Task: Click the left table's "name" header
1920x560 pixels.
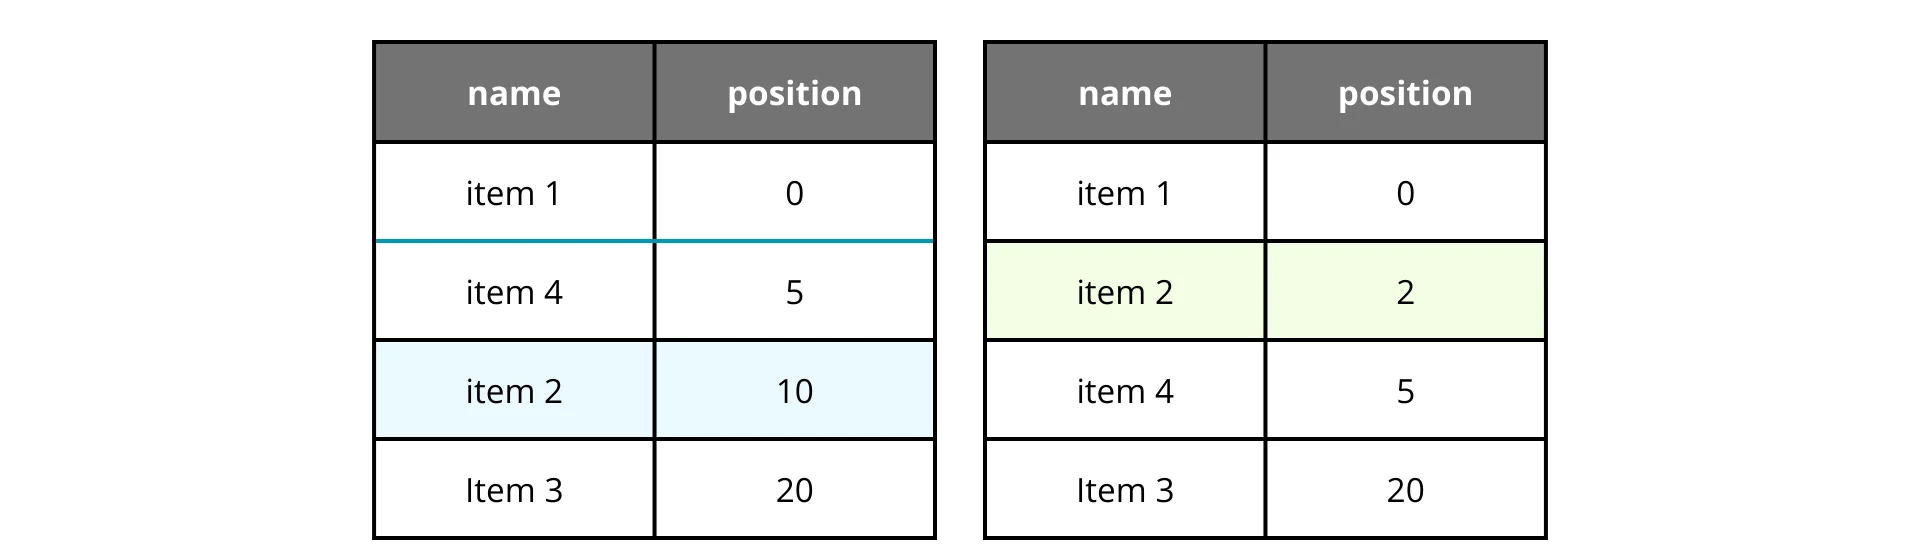Action: 514,93
